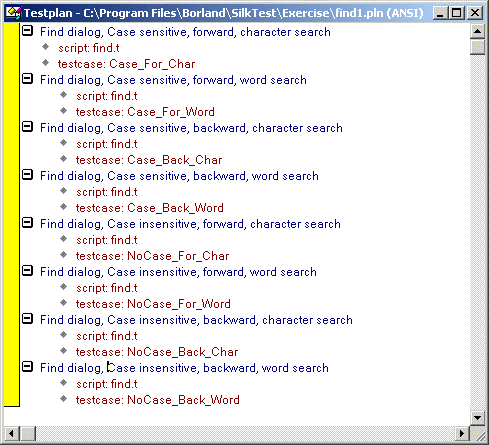
Task: Select 'Find dialog, Case sensitive, backward, character search' line
Action: pos(191,128)
